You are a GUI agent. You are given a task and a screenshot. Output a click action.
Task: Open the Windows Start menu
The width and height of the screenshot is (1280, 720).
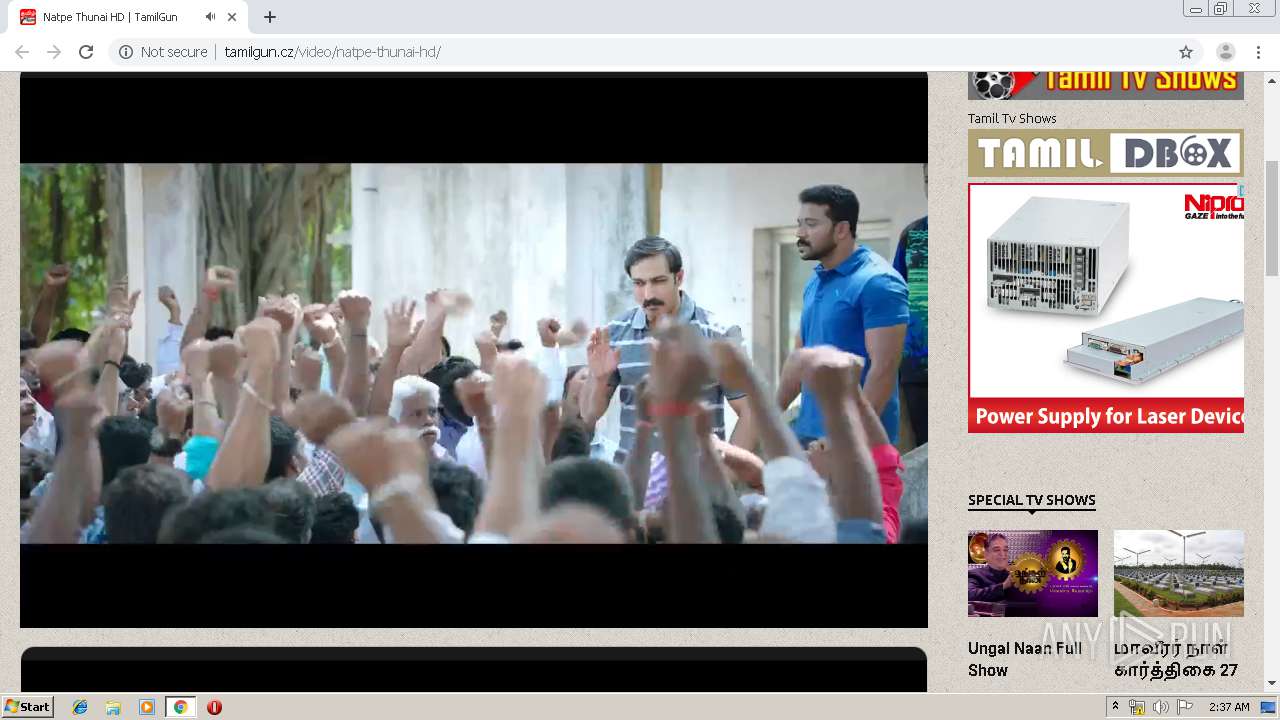[28, 707]
